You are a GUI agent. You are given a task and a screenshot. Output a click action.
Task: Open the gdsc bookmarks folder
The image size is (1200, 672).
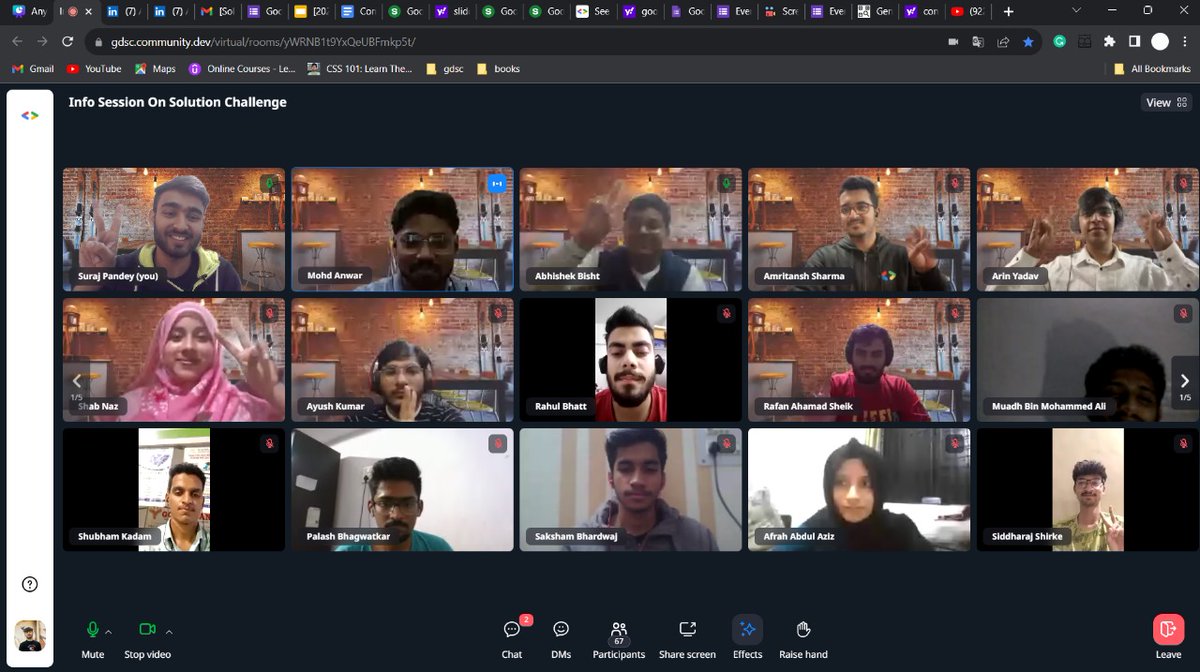[x=445, y=69]
